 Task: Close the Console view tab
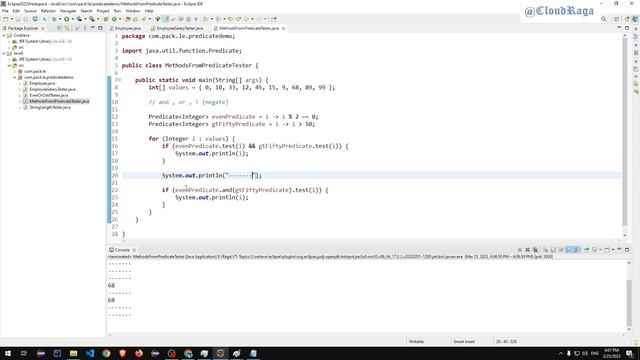(134, 250)
